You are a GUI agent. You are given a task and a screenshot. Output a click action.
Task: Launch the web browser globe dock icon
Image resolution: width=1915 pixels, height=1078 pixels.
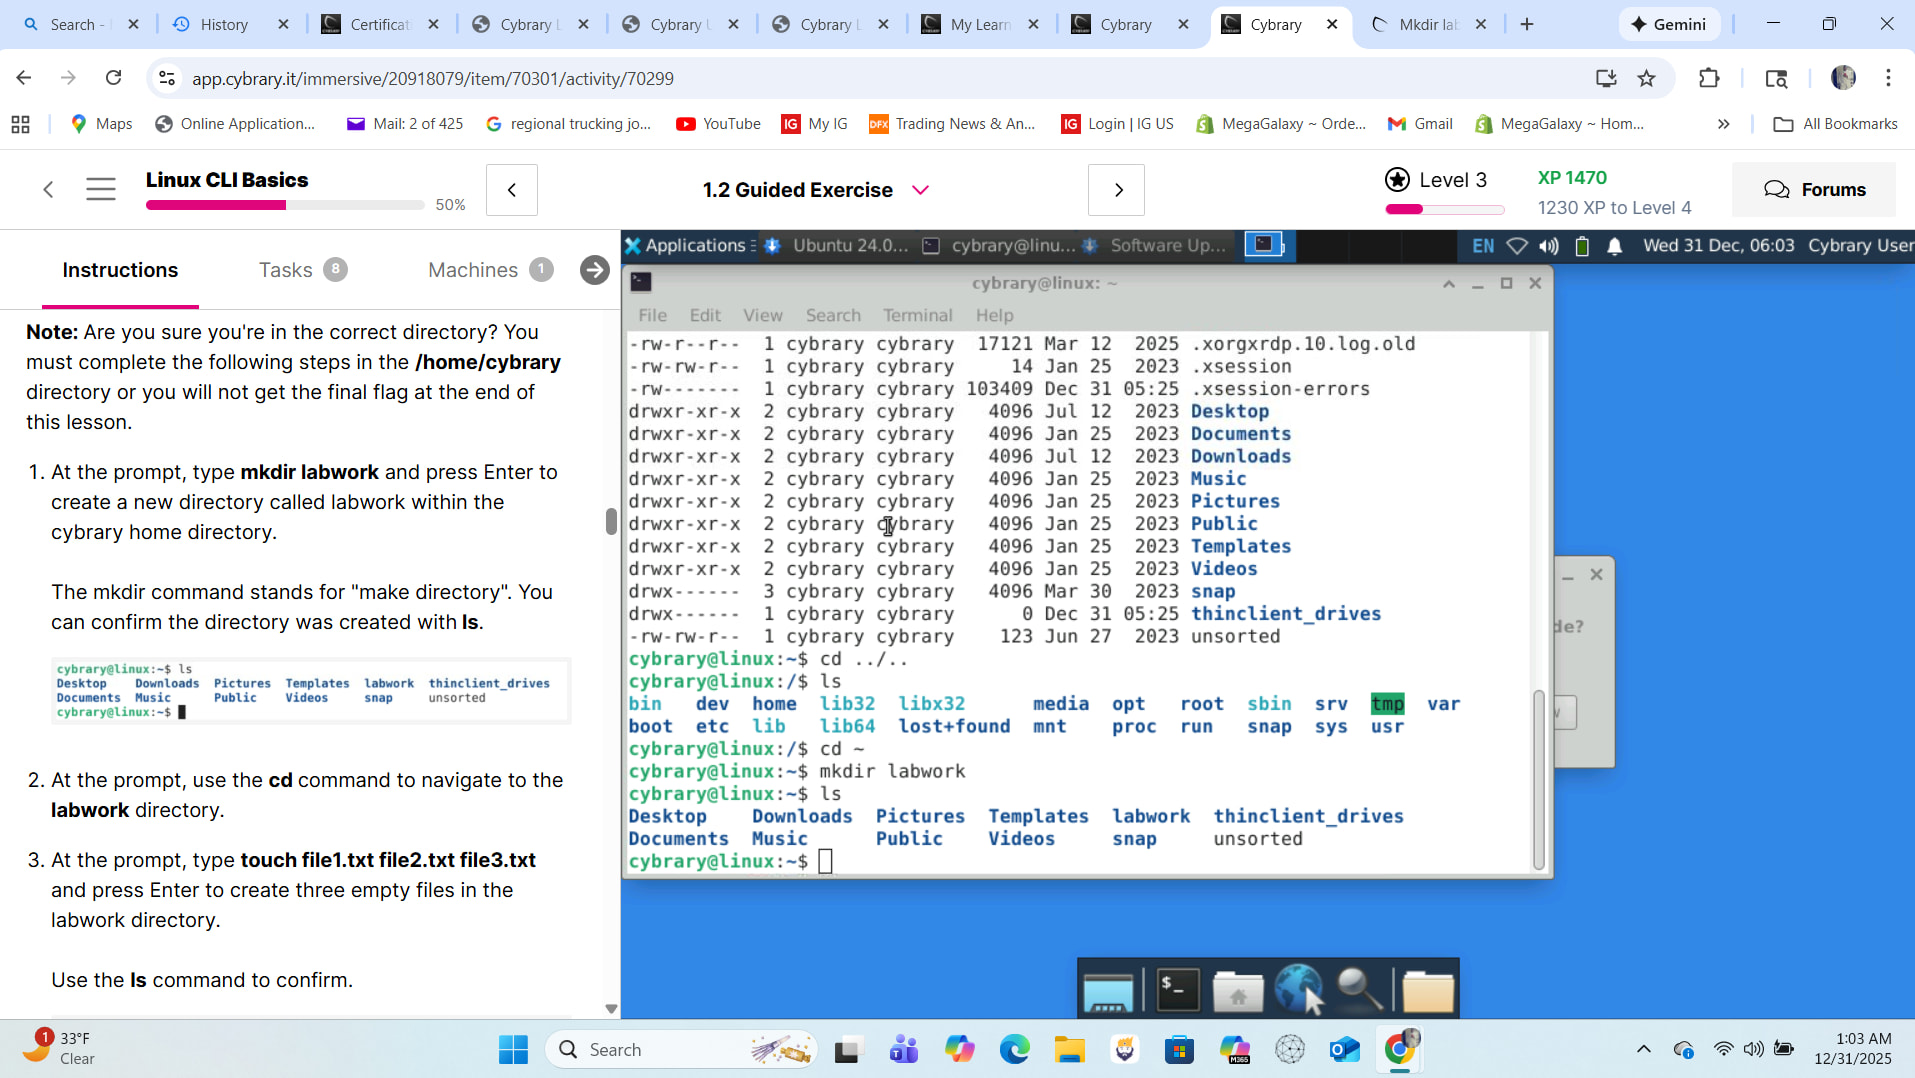(1298, 990)
